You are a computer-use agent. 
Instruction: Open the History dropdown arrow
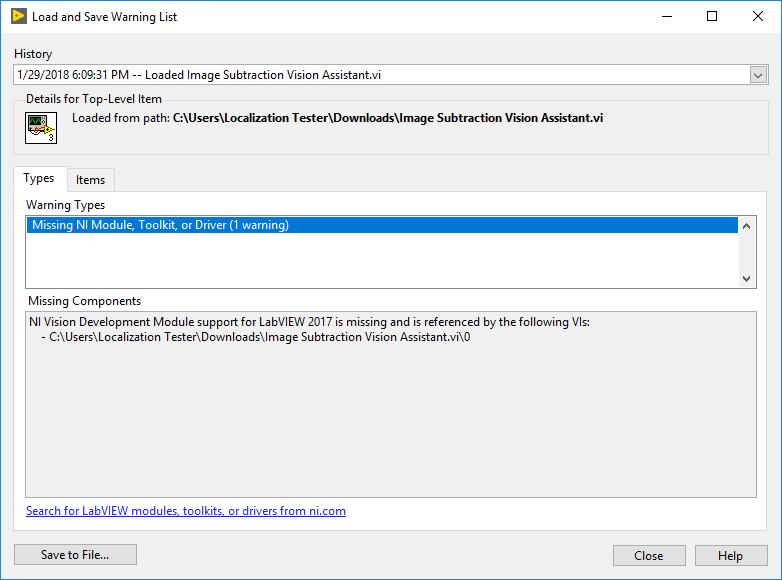[x=758, y=75]
